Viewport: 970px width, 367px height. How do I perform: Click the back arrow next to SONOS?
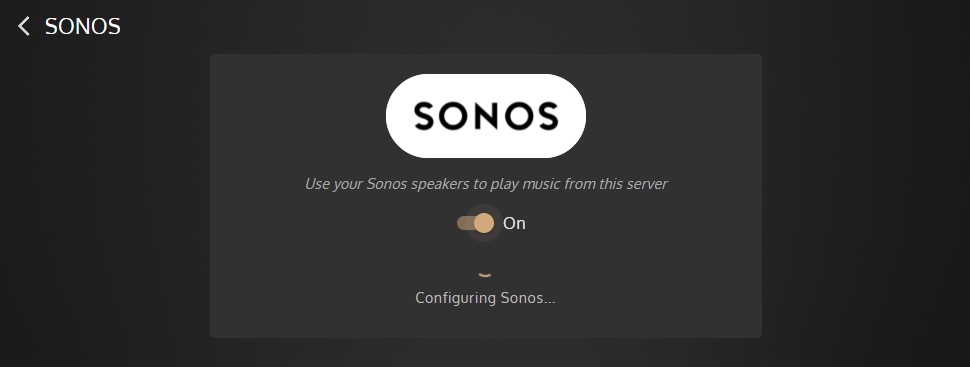24,26
